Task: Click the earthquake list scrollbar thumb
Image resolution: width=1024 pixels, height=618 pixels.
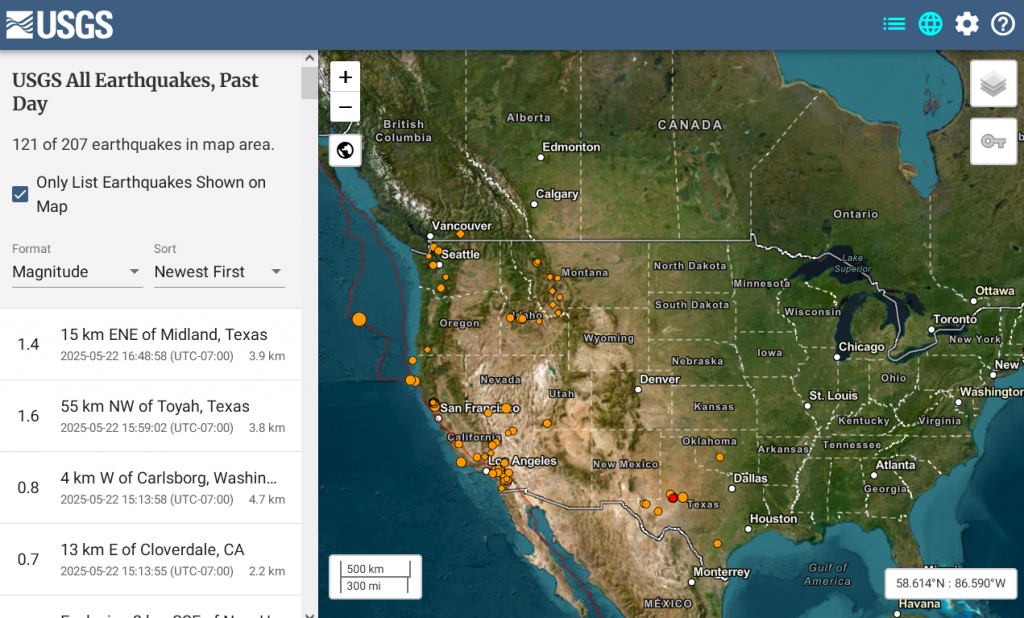Action: coord(310,83)
